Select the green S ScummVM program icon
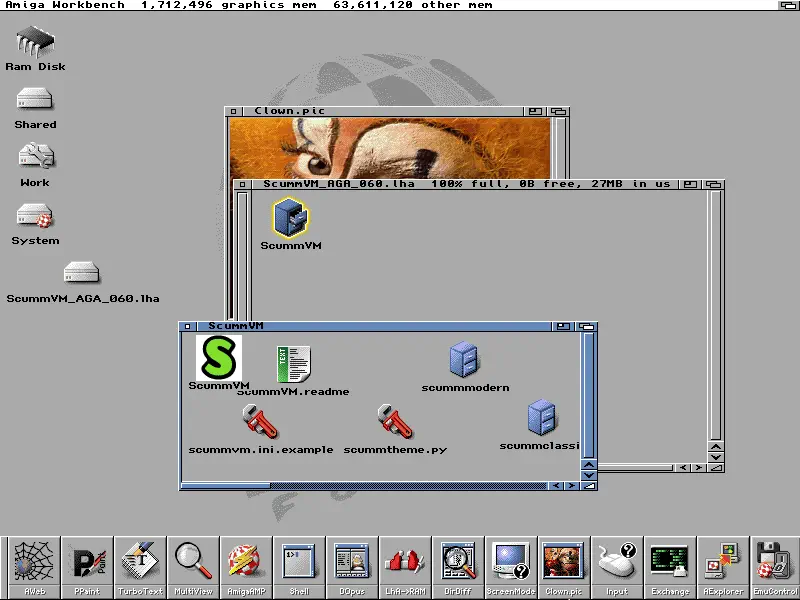800x600 pixels. pyautogui.click(x=219, y=358)
